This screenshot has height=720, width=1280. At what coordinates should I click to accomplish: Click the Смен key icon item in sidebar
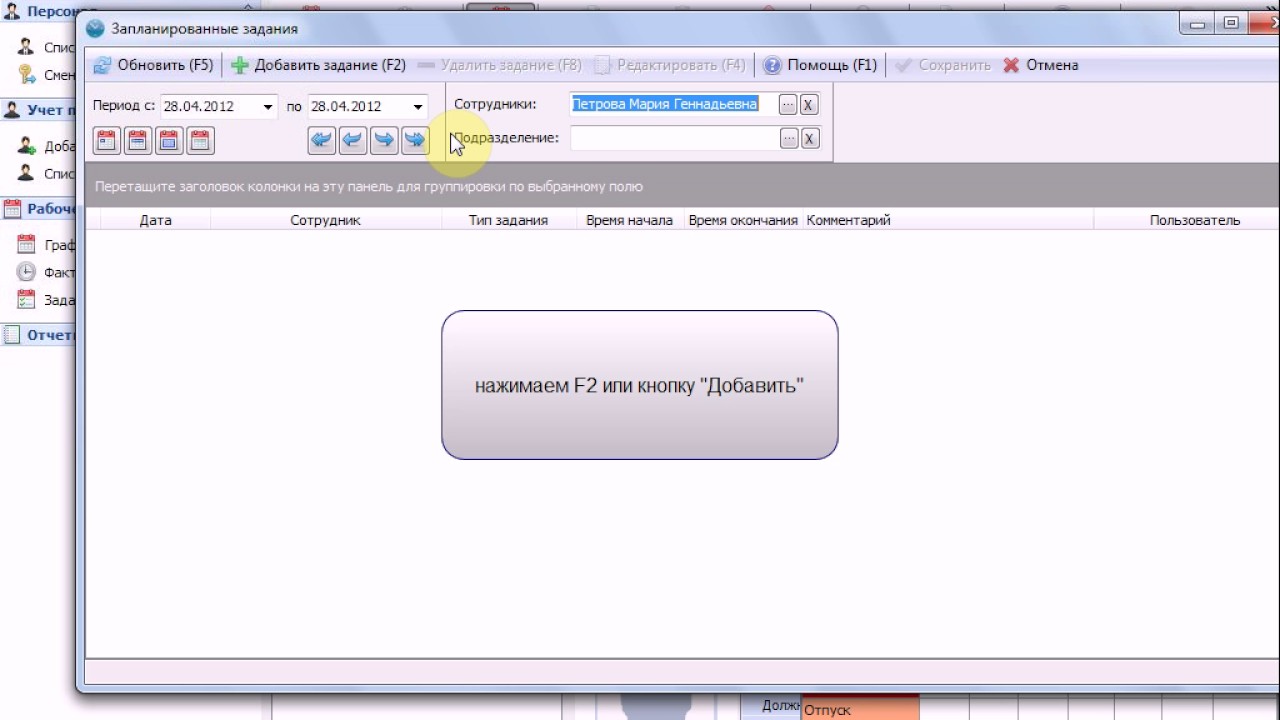46,75
